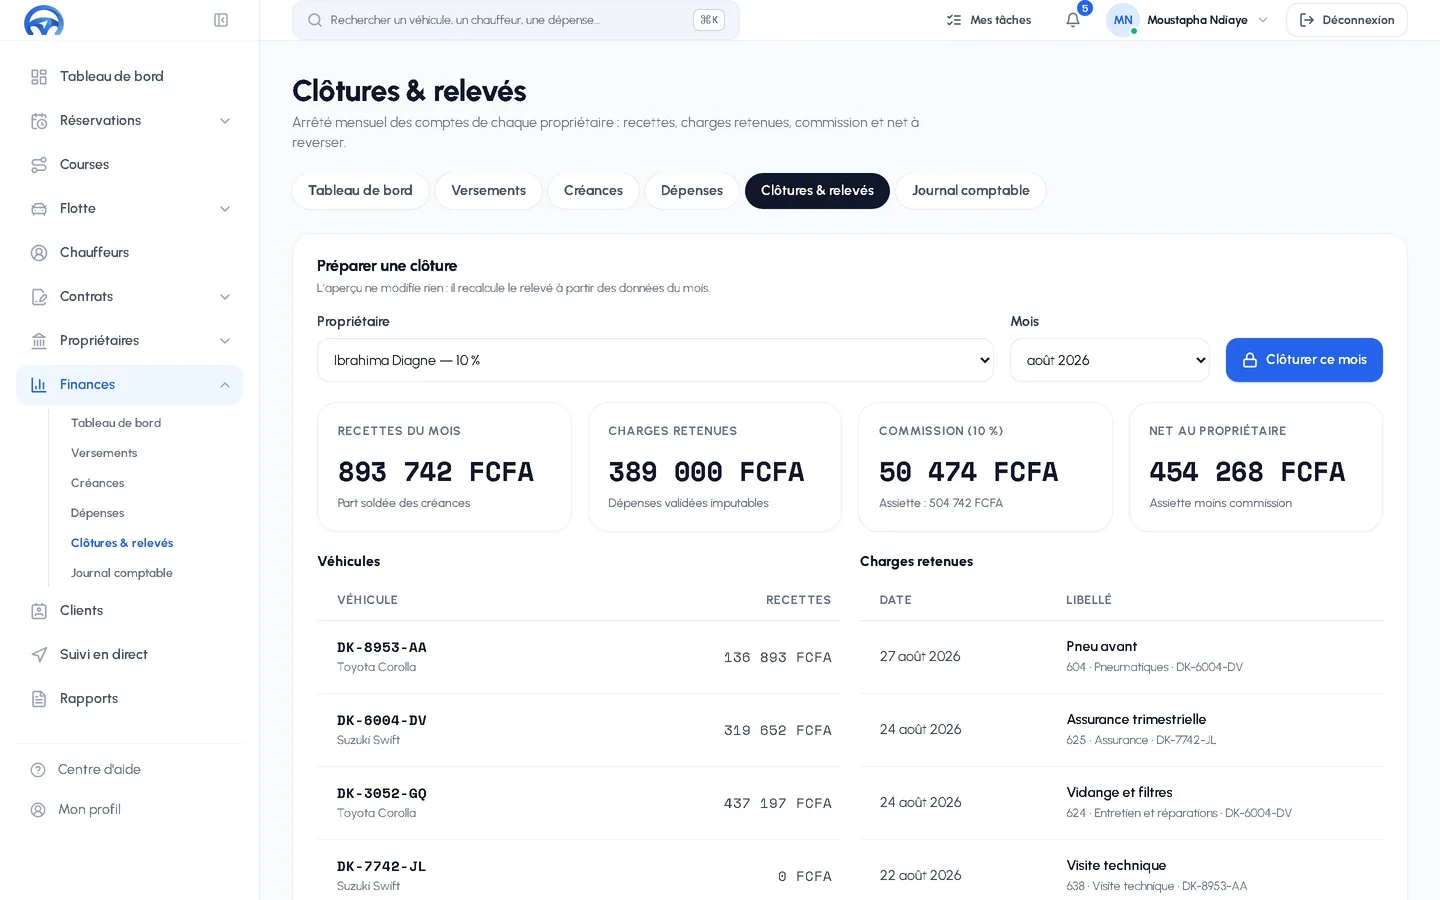Click the Mon profil user icon
The width and height of the screenshot is (1440, 900).
pyautogui.click(x=38, y=810)
